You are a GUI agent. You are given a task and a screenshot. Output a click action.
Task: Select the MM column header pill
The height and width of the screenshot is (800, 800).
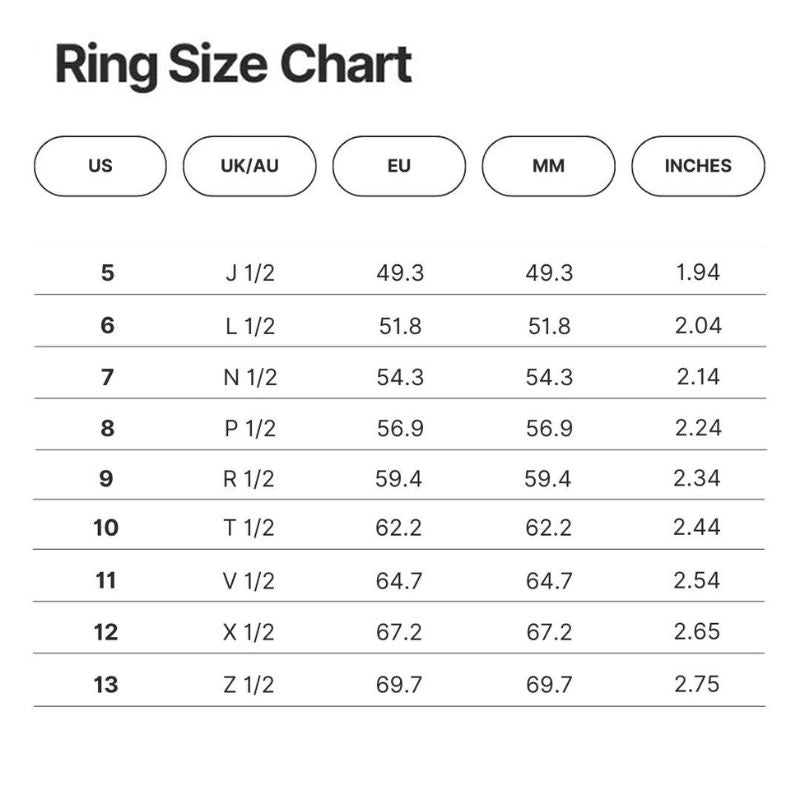pos(548,166)
